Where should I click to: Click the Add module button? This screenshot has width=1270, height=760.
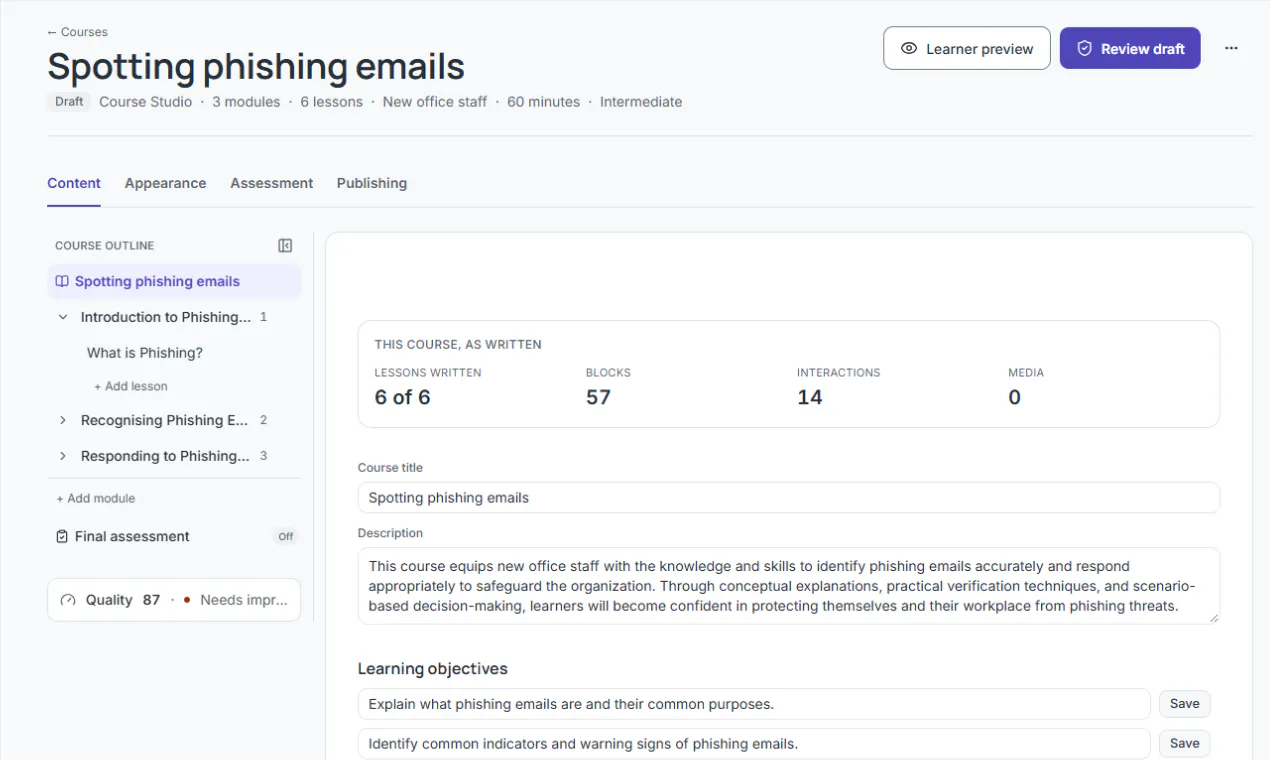[x=95, y=498]
